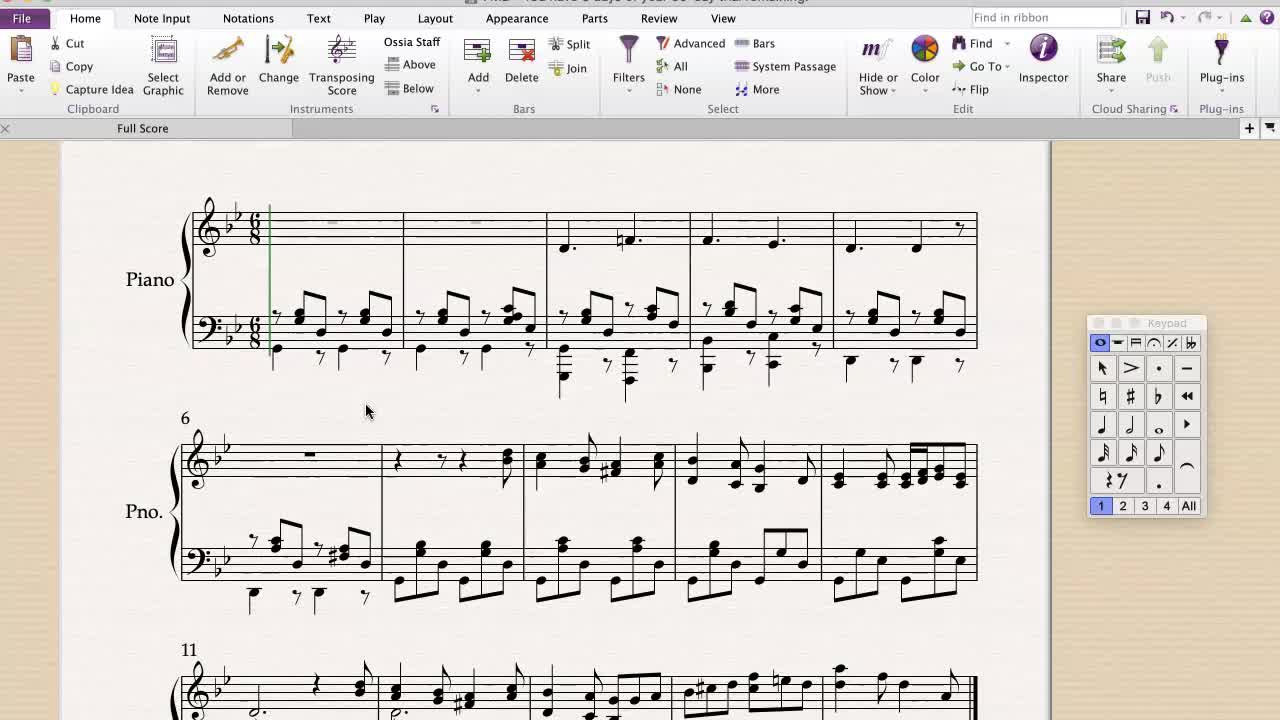Click the Split bars button
1280x720 pixels.
[570, 44]
